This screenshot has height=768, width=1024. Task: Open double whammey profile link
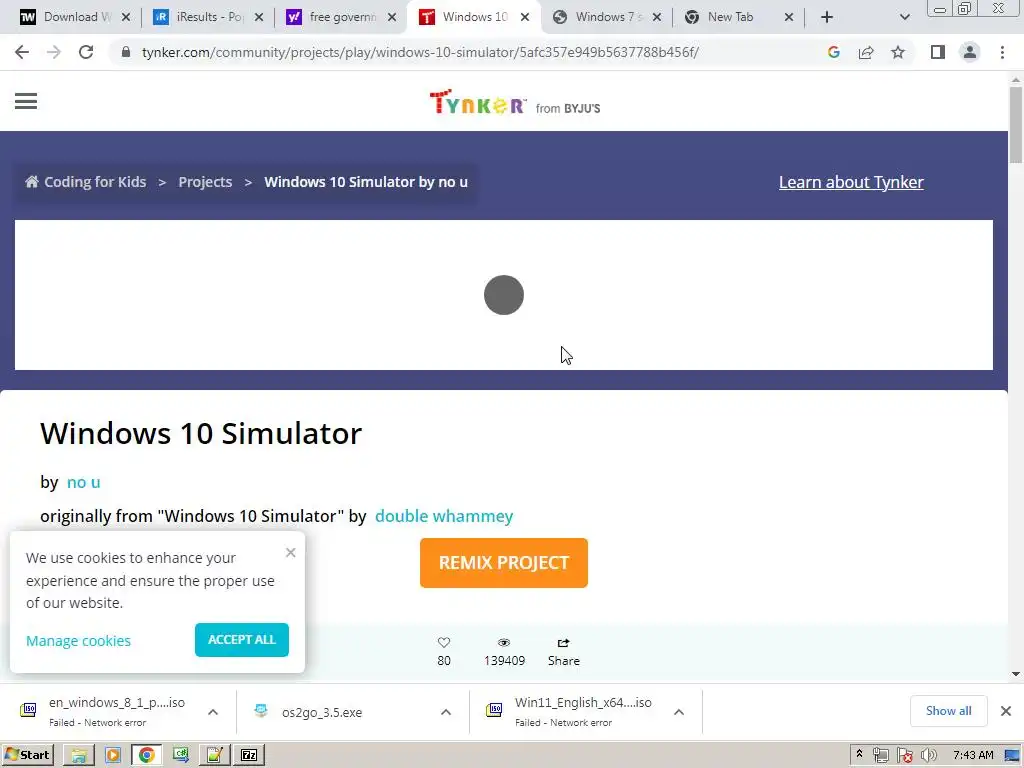(444, 516)
